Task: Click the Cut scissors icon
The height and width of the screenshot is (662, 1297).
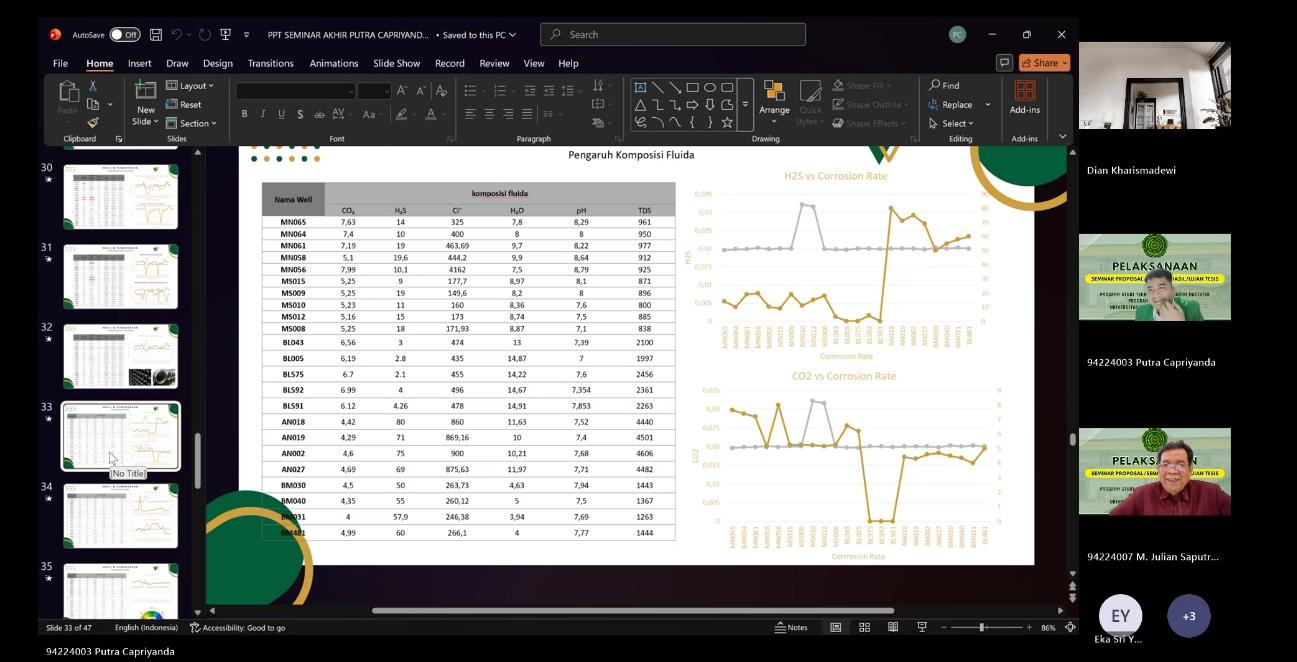Action: [x=93, y=86]
